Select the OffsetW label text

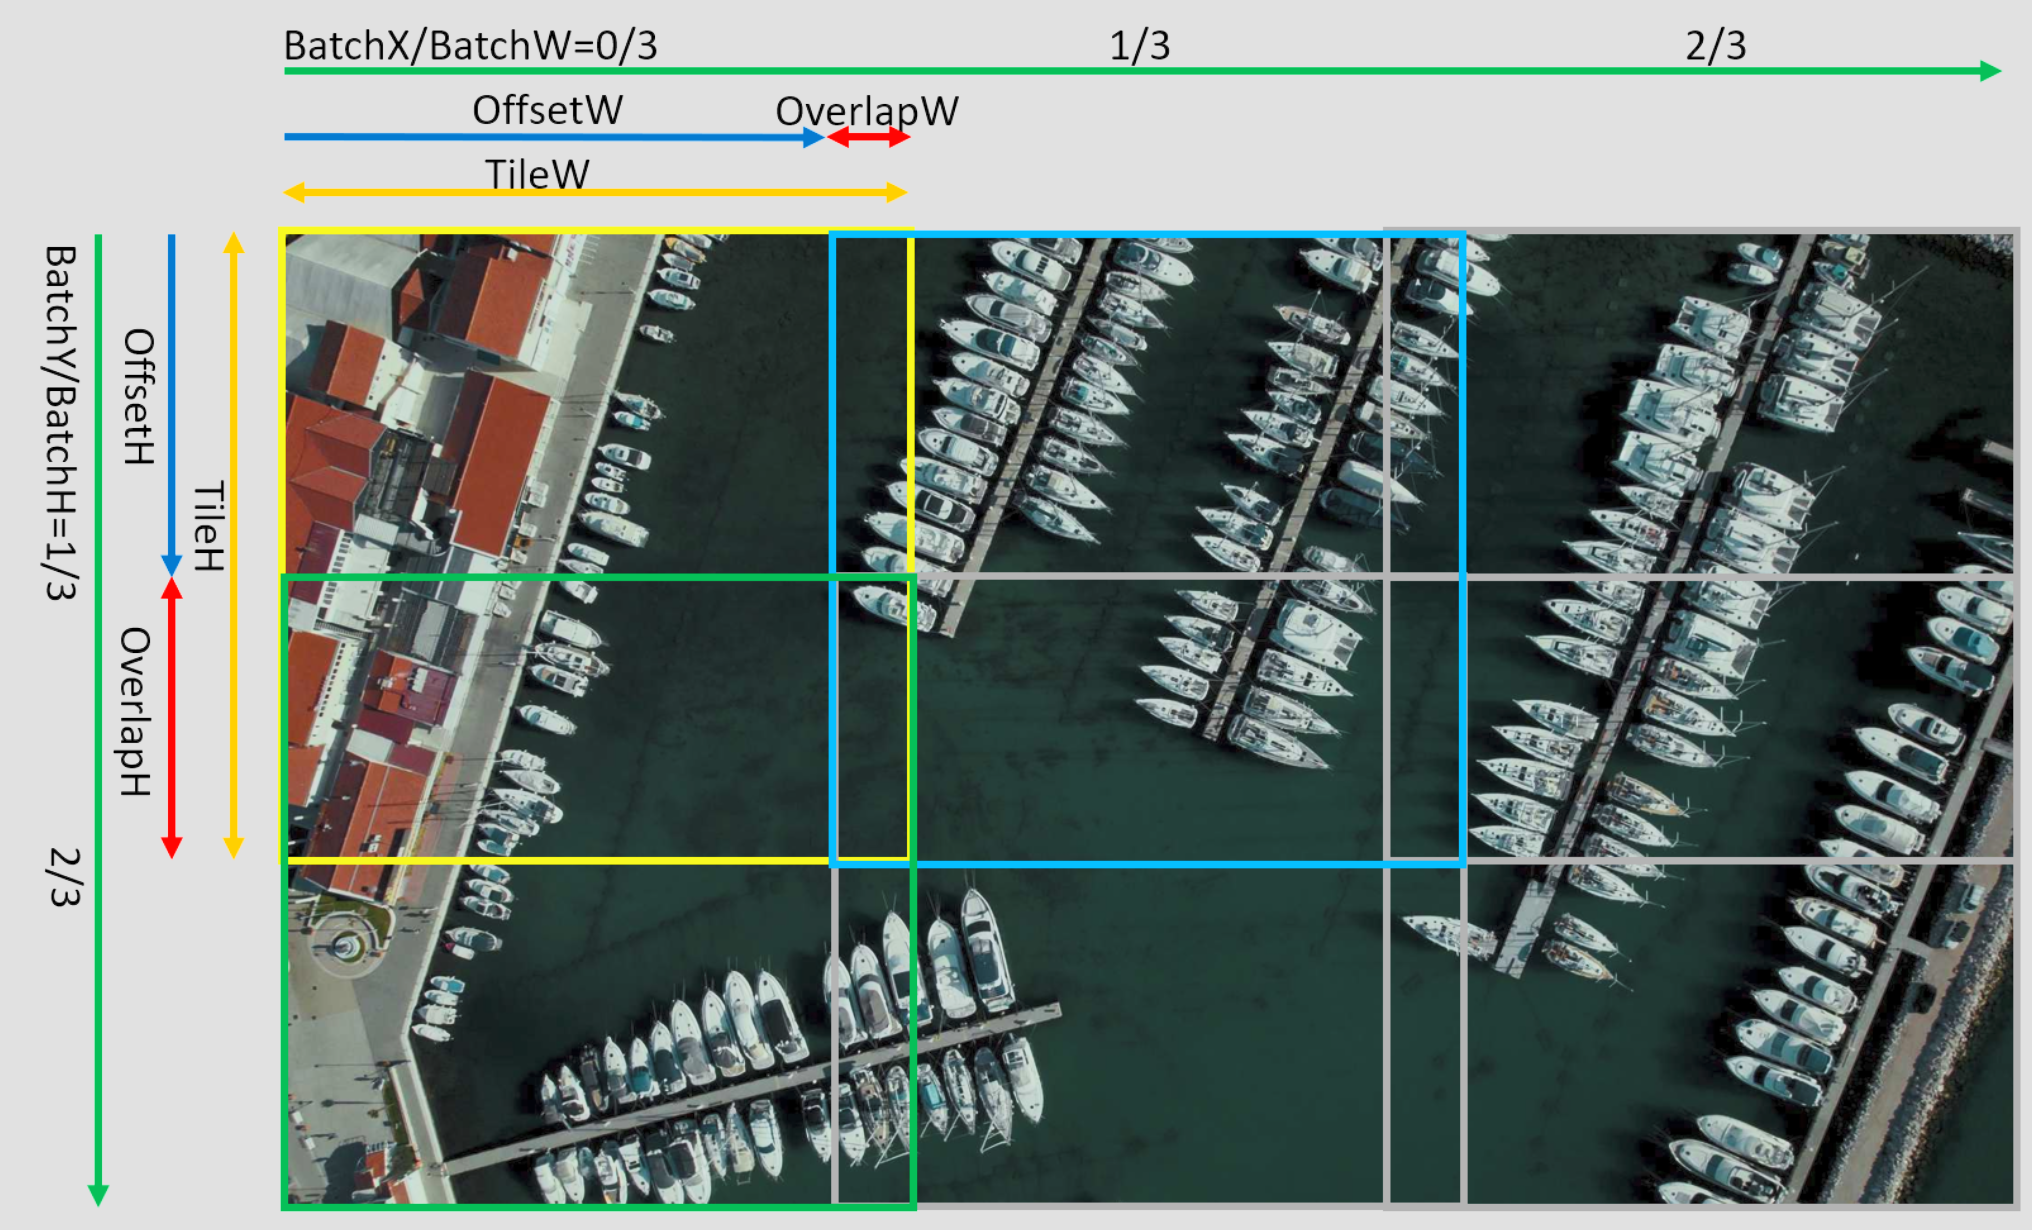[547, 110]
